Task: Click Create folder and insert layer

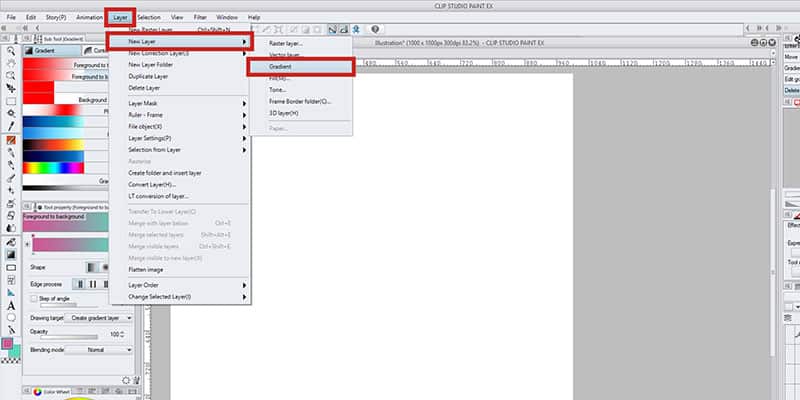Action: point(180,173)
